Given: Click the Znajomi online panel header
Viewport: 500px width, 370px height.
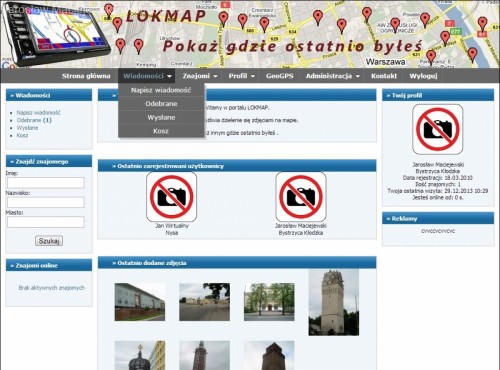Looking at the screenshot, I should coord(49,265).
